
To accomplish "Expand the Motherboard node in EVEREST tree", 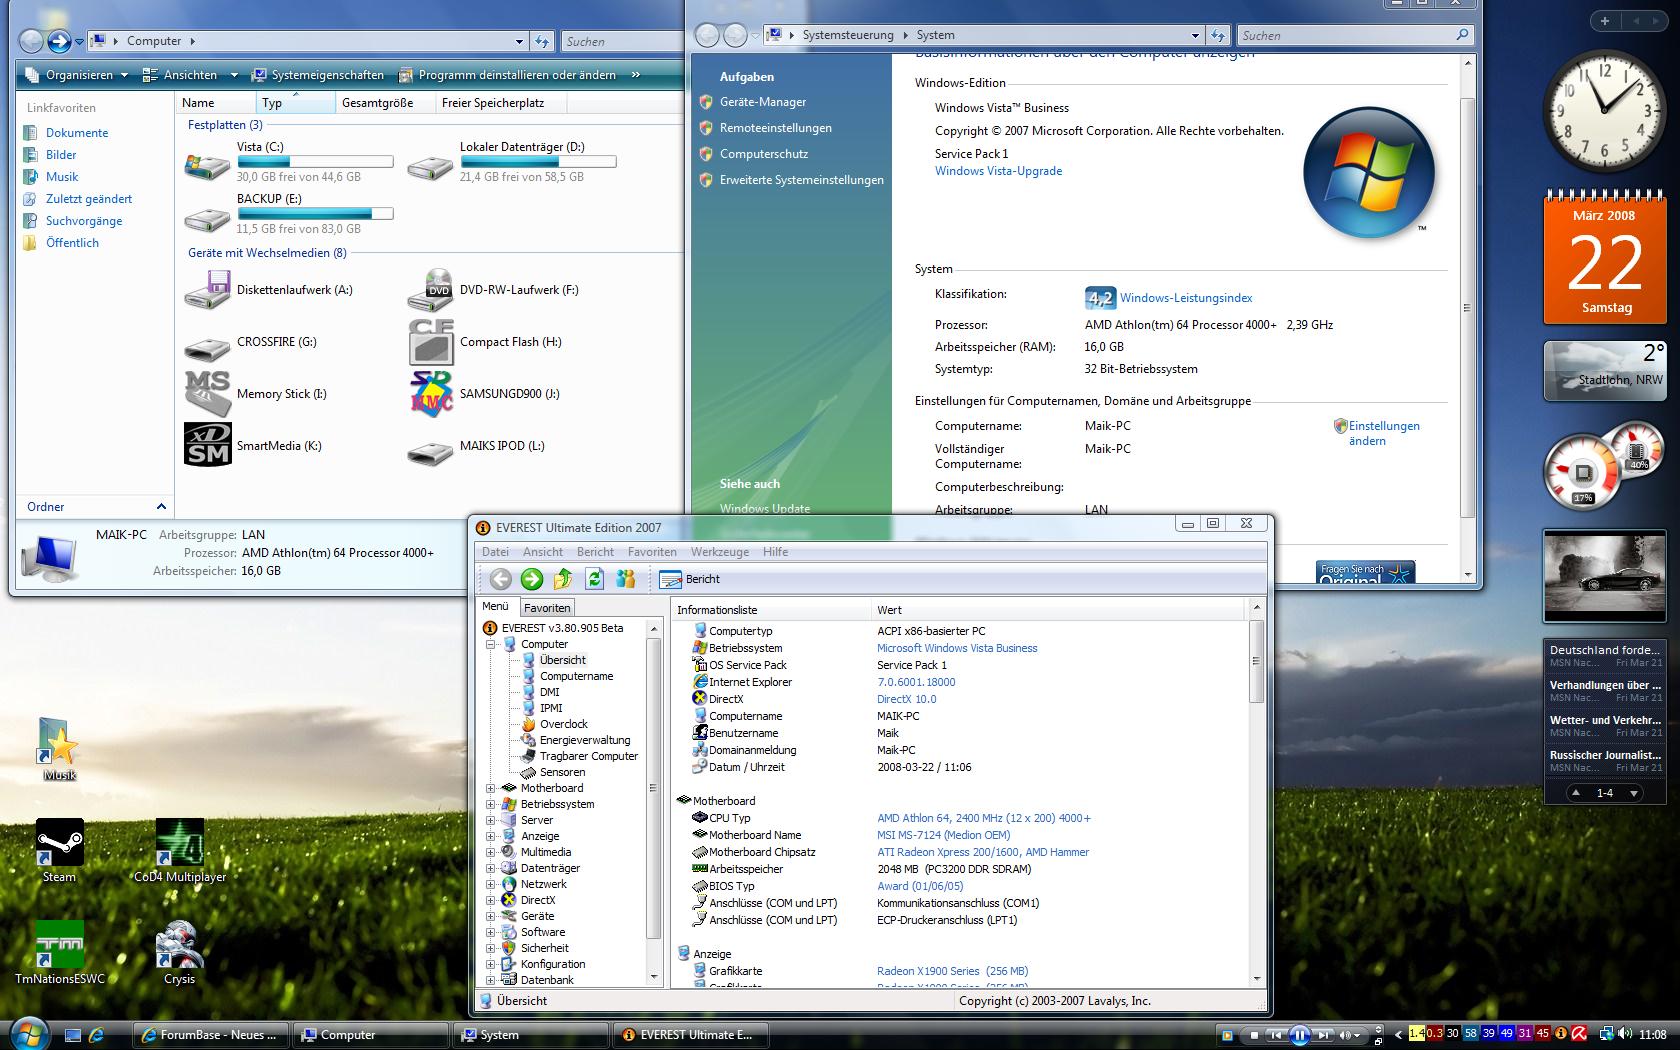I will click(491, 788).
